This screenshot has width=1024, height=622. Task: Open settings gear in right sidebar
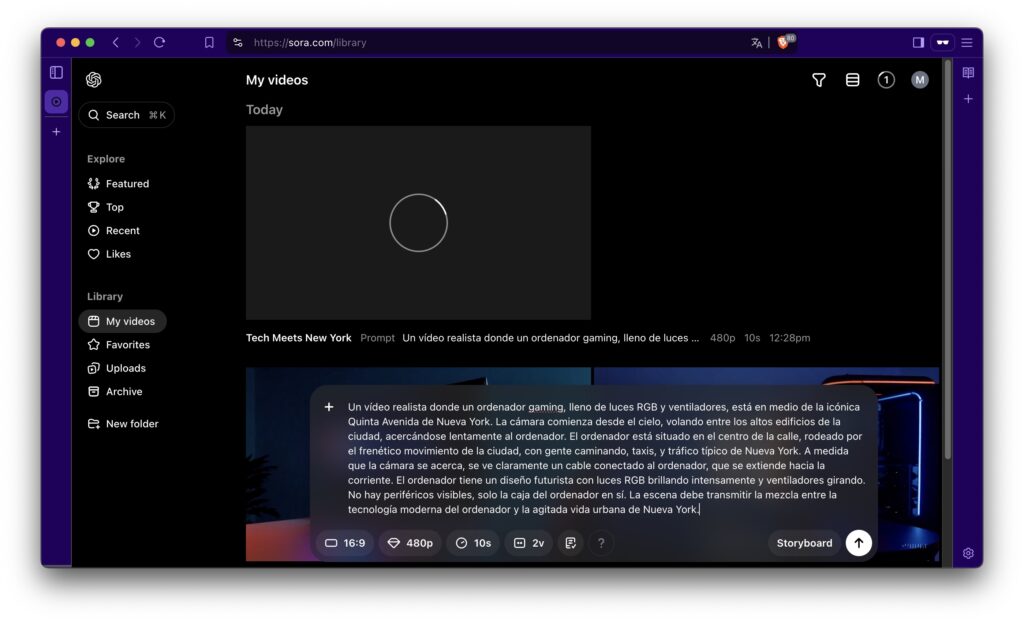[968, 553]
